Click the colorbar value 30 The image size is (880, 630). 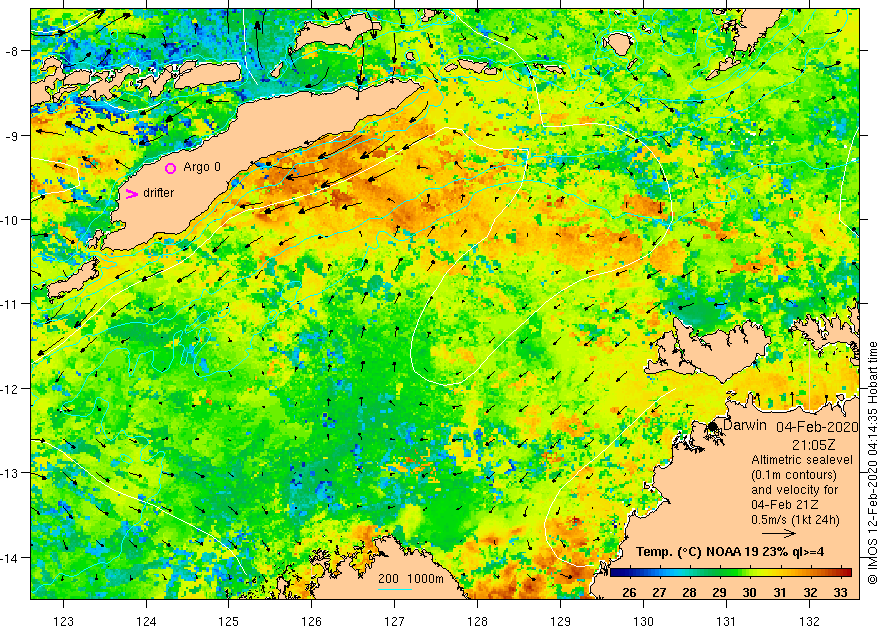[749, 592]
